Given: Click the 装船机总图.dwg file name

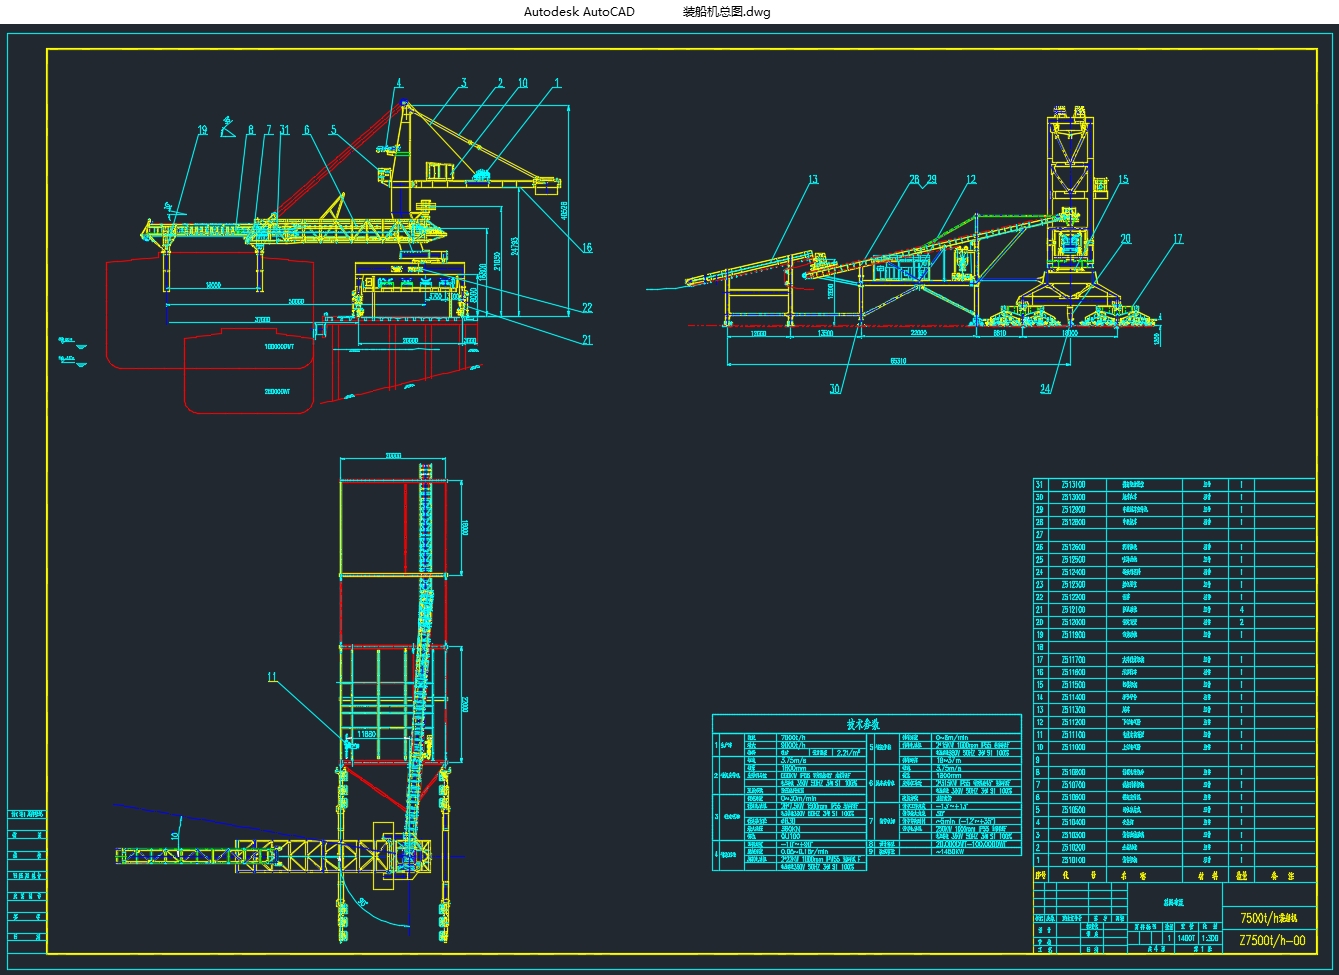Looking at the screenshot, I should [726, 12].
